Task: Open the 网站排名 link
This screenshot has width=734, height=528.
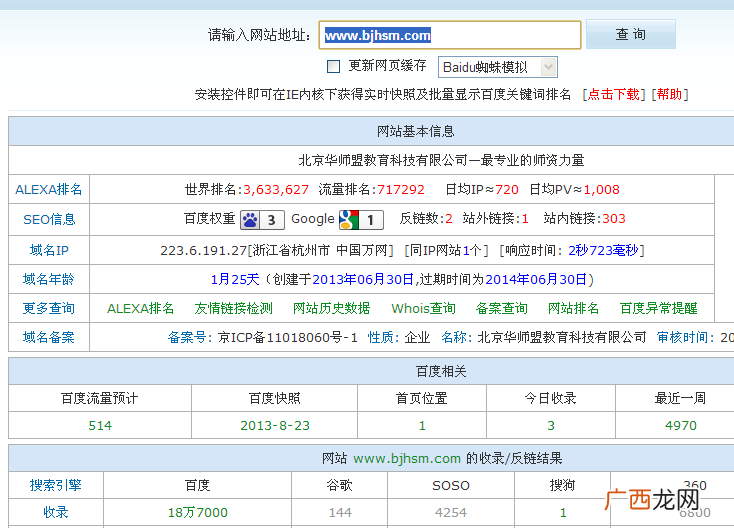Action: point(573,308)
